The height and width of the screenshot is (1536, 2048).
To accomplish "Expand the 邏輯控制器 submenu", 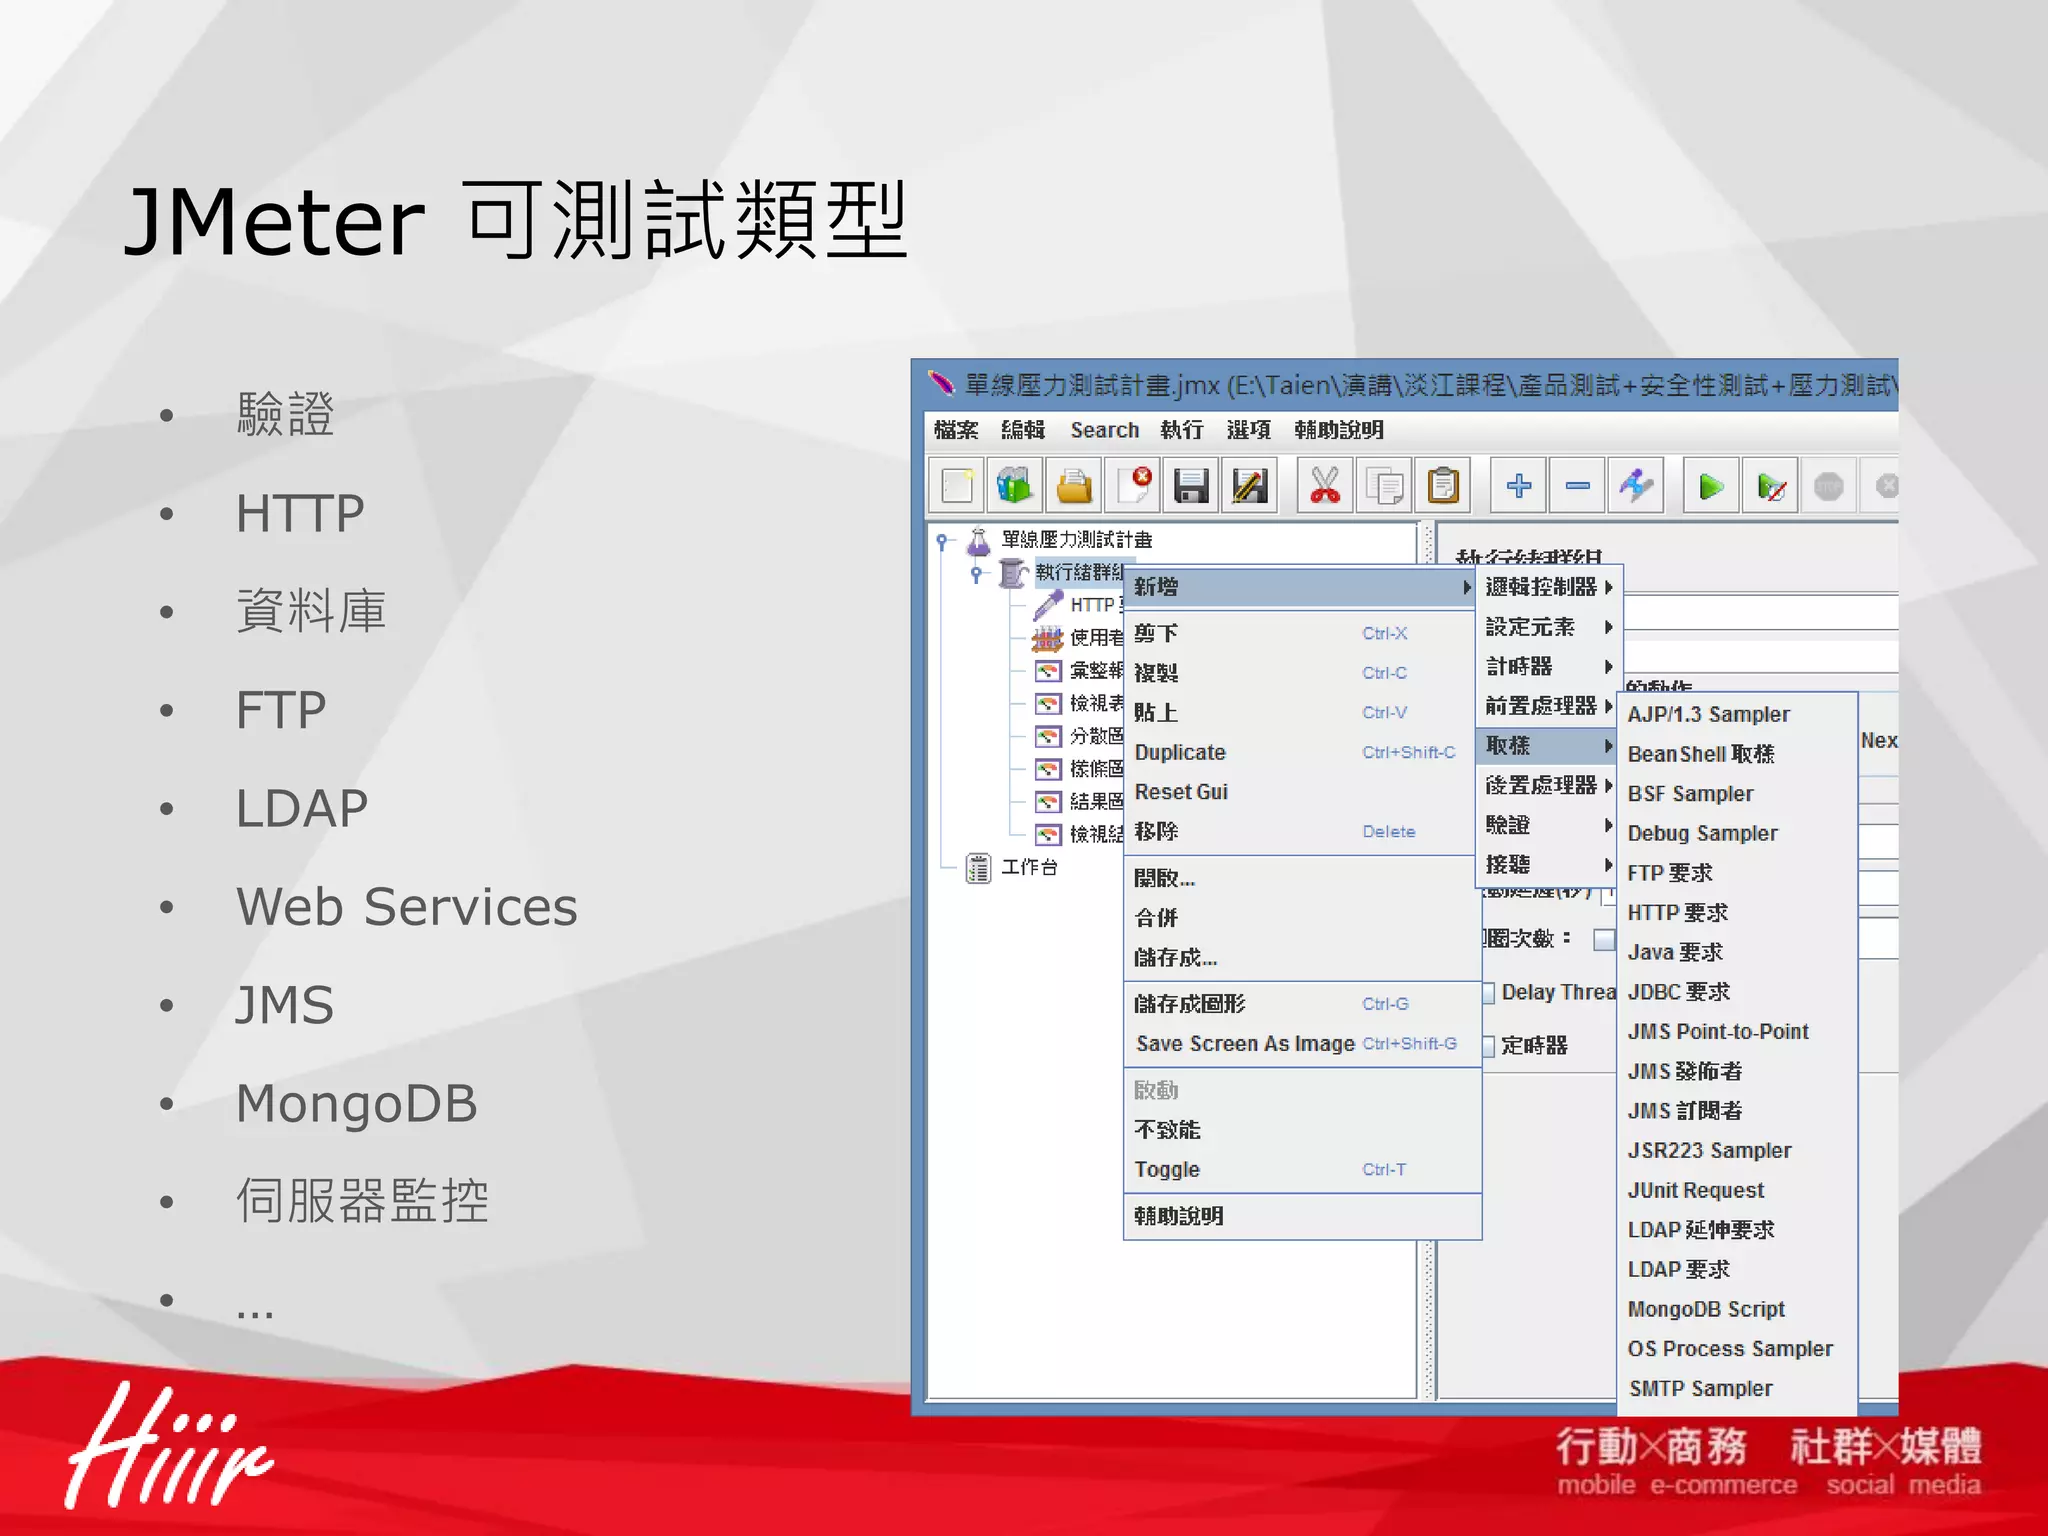I will click(1549, 587).
